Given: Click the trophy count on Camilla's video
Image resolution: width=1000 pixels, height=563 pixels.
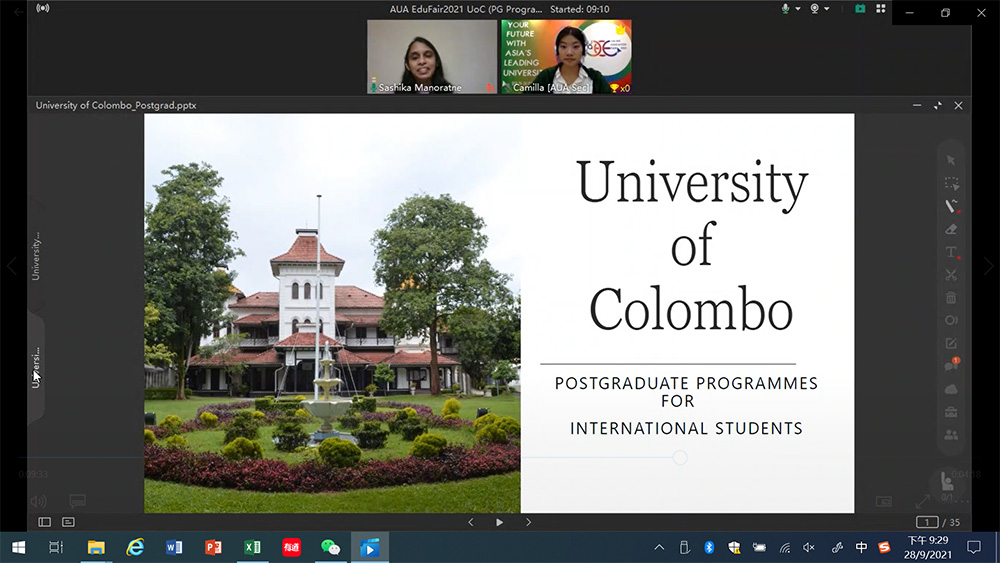Looking at the screenshot, I should pos(619,88).
